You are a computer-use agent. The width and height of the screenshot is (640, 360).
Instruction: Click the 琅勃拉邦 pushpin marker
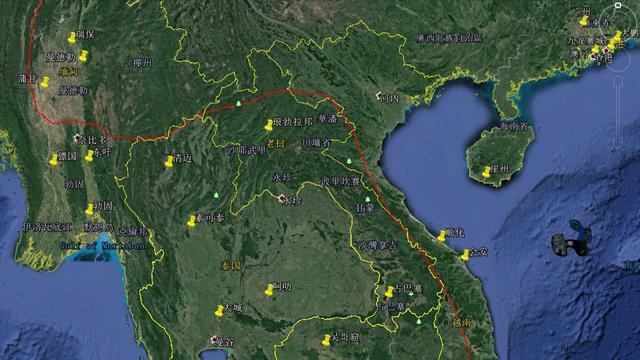coord(268,125)
